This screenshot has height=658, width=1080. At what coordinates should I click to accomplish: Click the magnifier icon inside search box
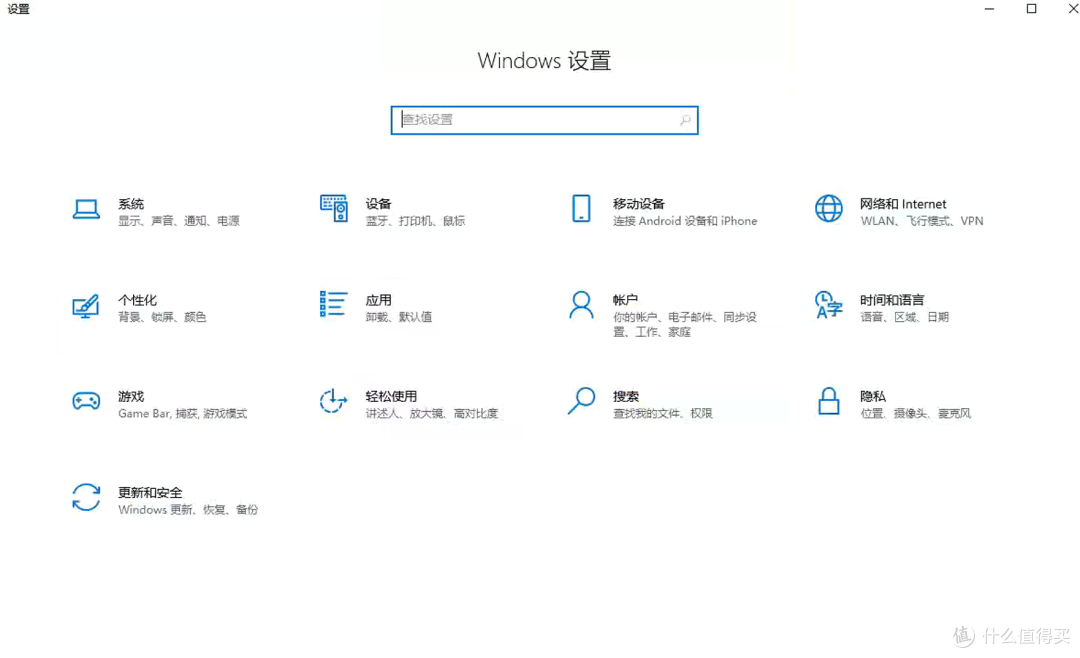[685, 120]
